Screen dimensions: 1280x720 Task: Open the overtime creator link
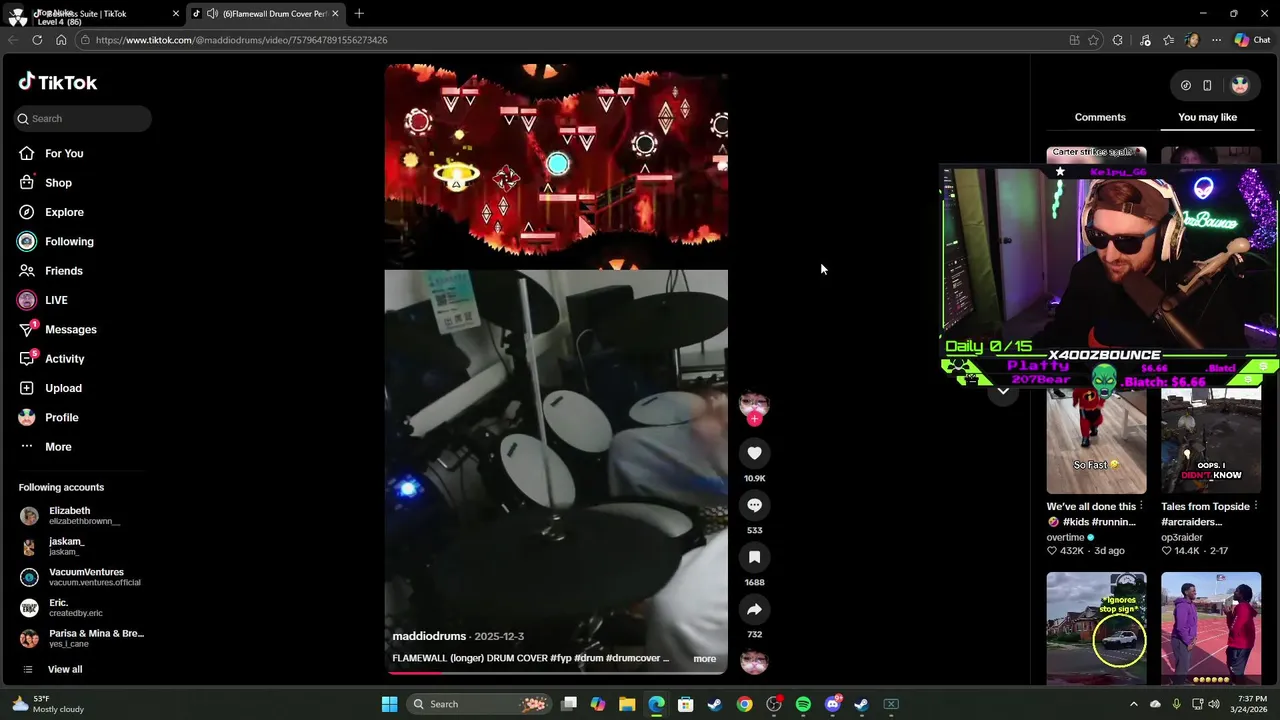coord(1066,537)
